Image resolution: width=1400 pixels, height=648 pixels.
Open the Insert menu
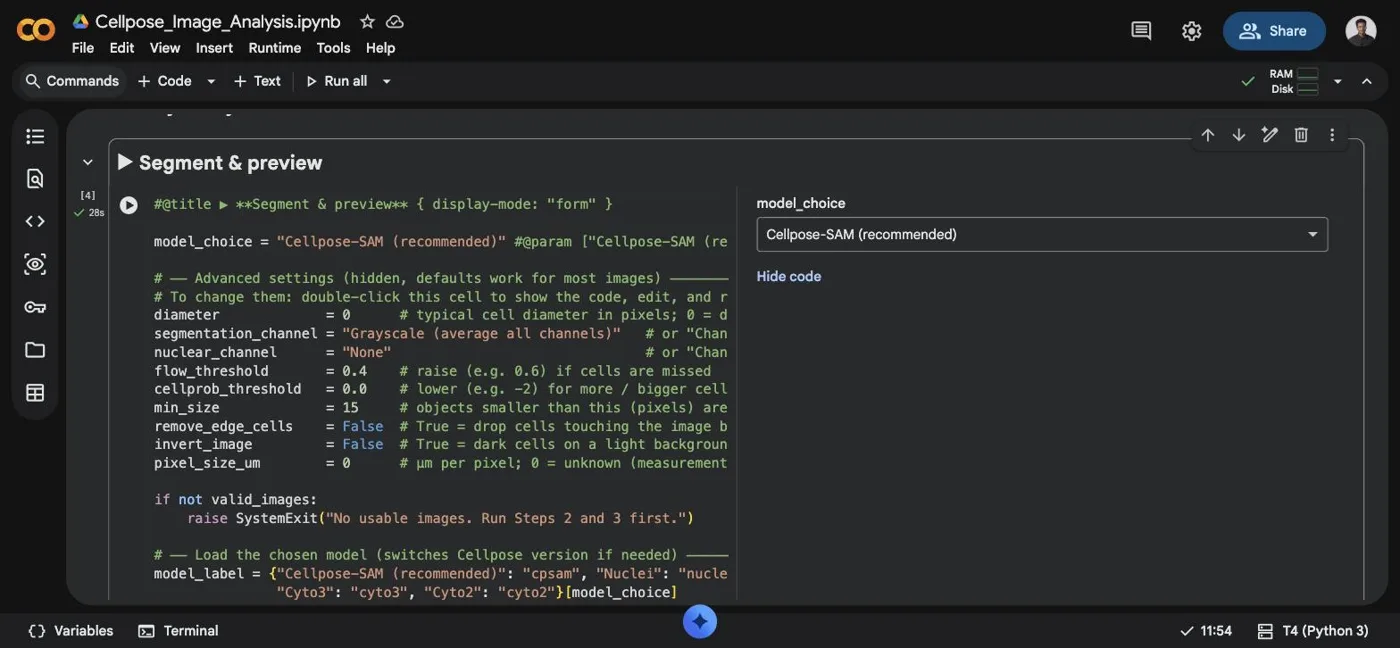click(x=214, y=48)
